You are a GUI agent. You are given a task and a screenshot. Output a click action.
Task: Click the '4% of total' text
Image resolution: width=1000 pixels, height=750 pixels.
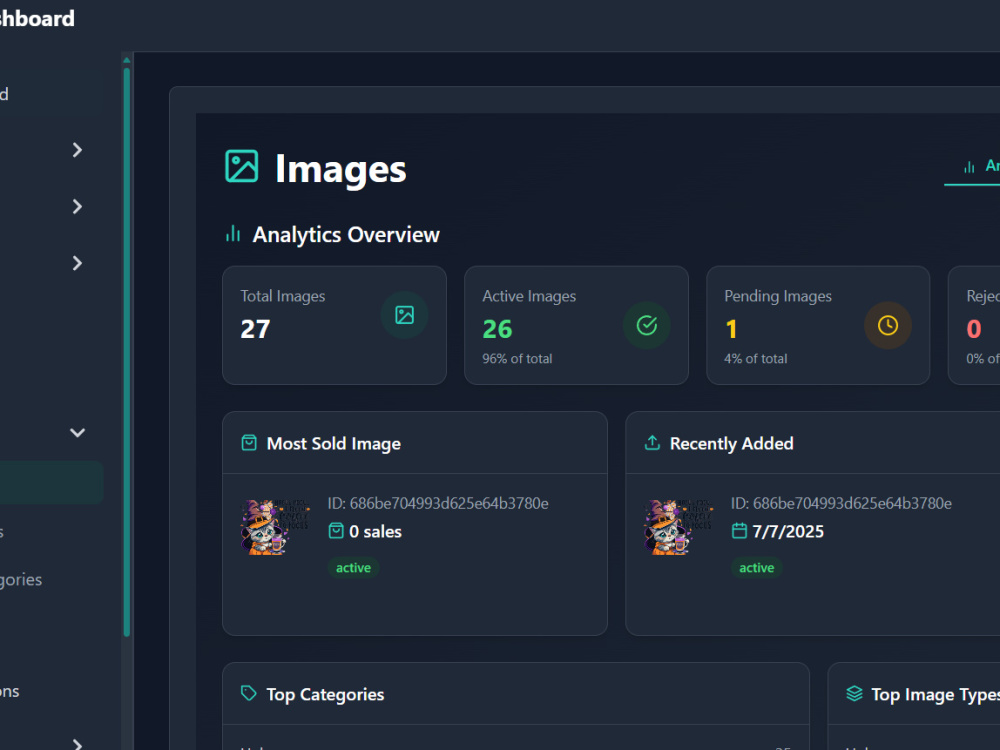(756, 358)
